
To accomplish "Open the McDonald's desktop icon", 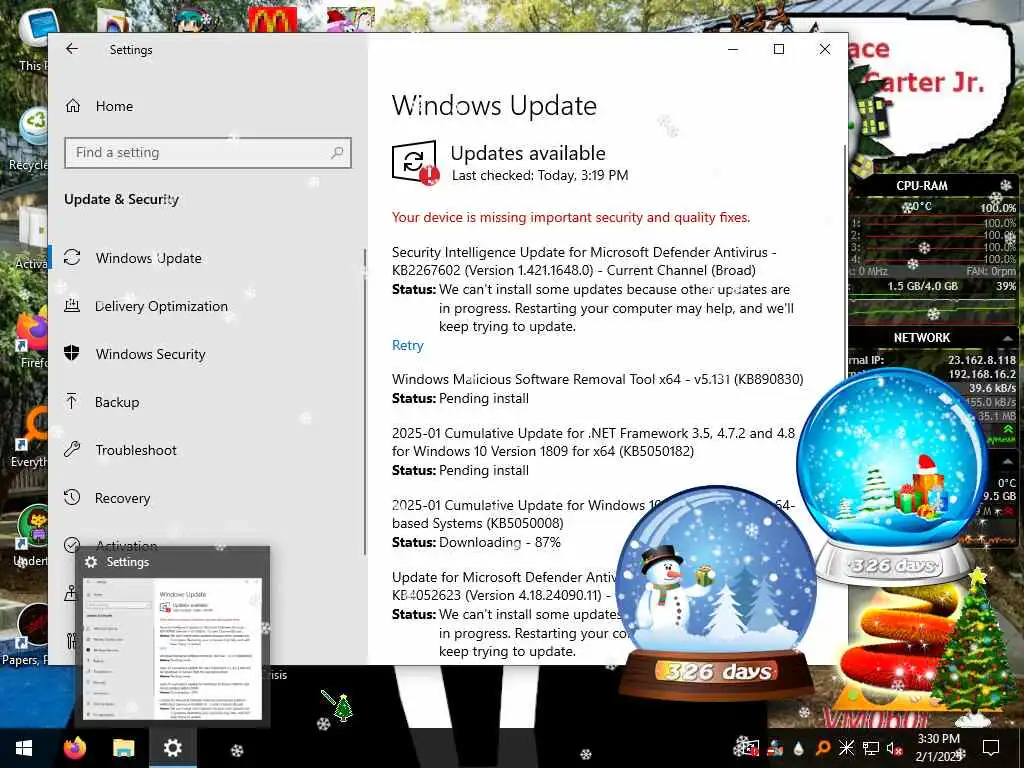I will click(x=272, y=20).
